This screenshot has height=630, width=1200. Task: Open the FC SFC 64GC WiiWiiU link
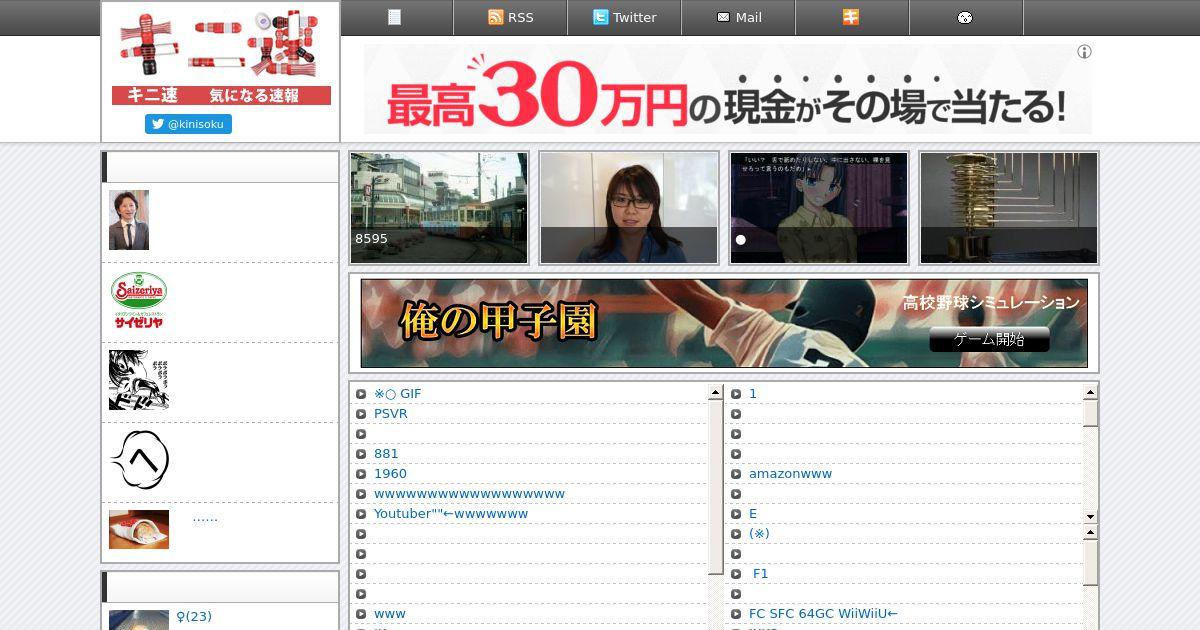pos(823,614)
